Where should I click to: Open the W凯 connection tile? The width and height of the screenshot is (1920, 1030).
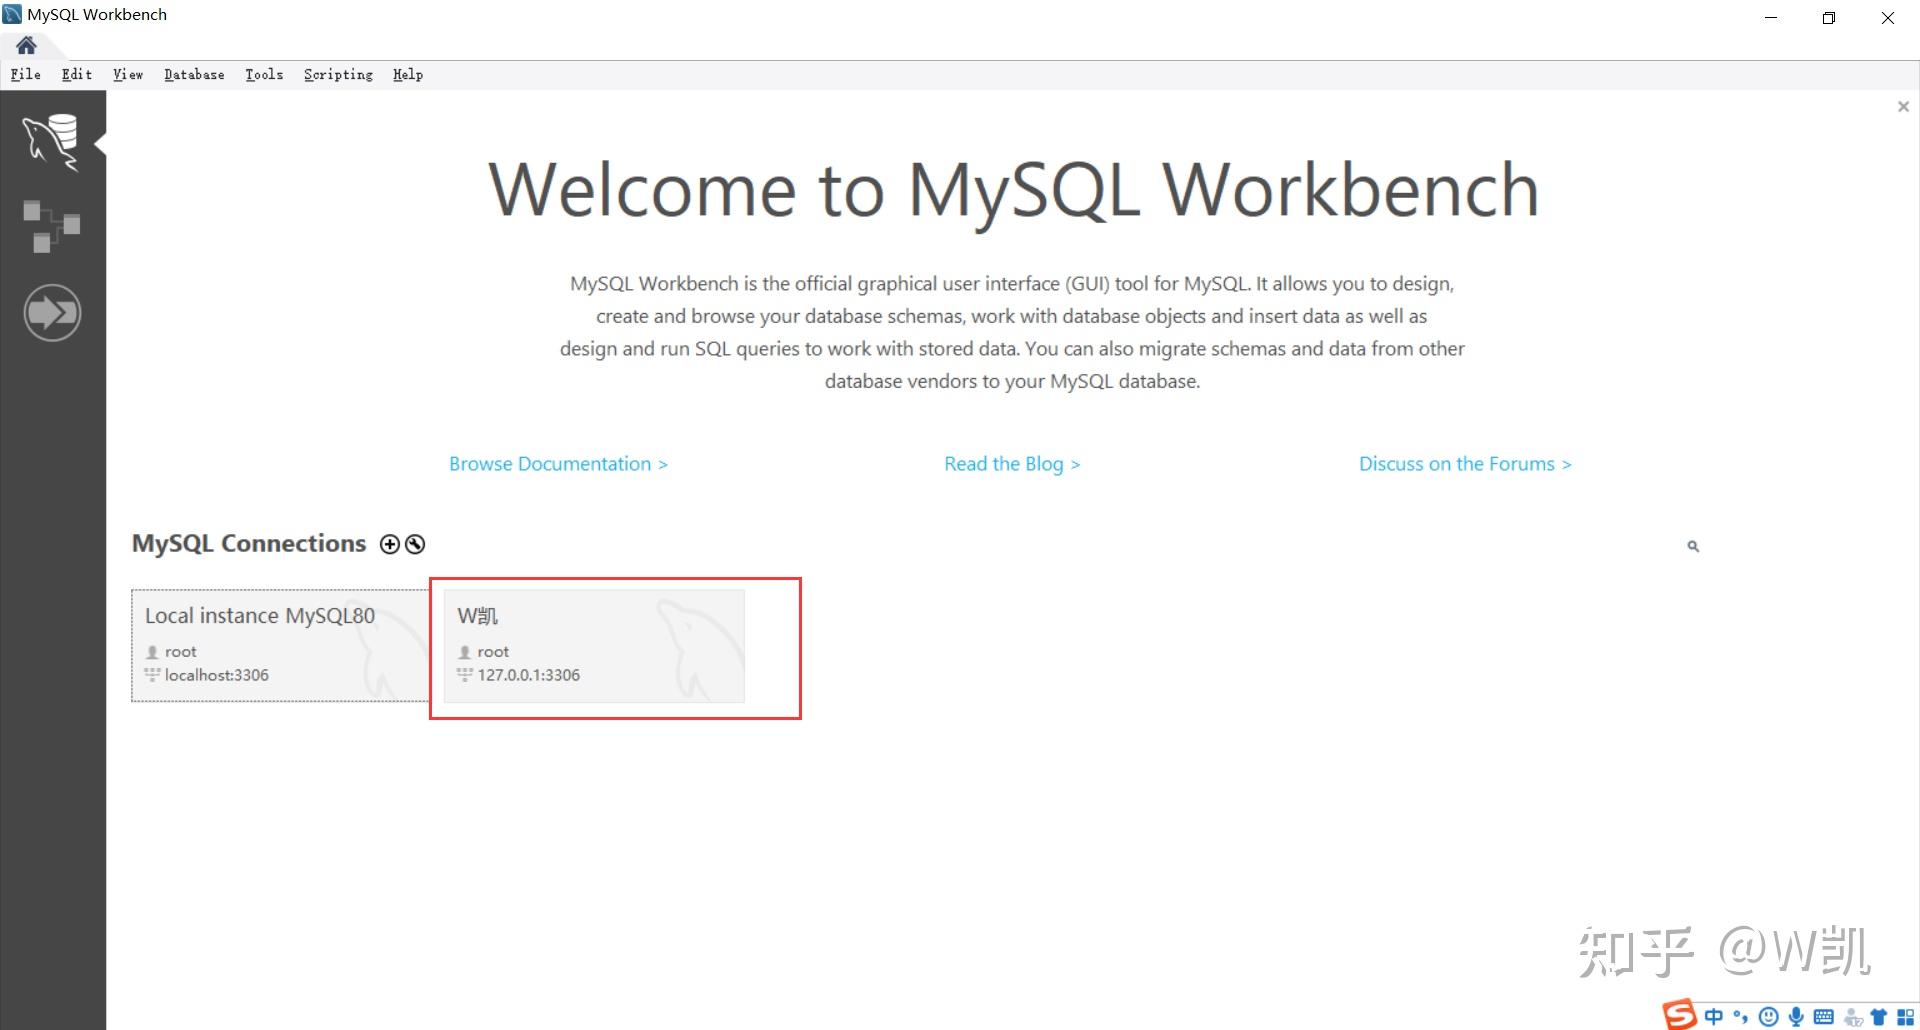point(594,645)
